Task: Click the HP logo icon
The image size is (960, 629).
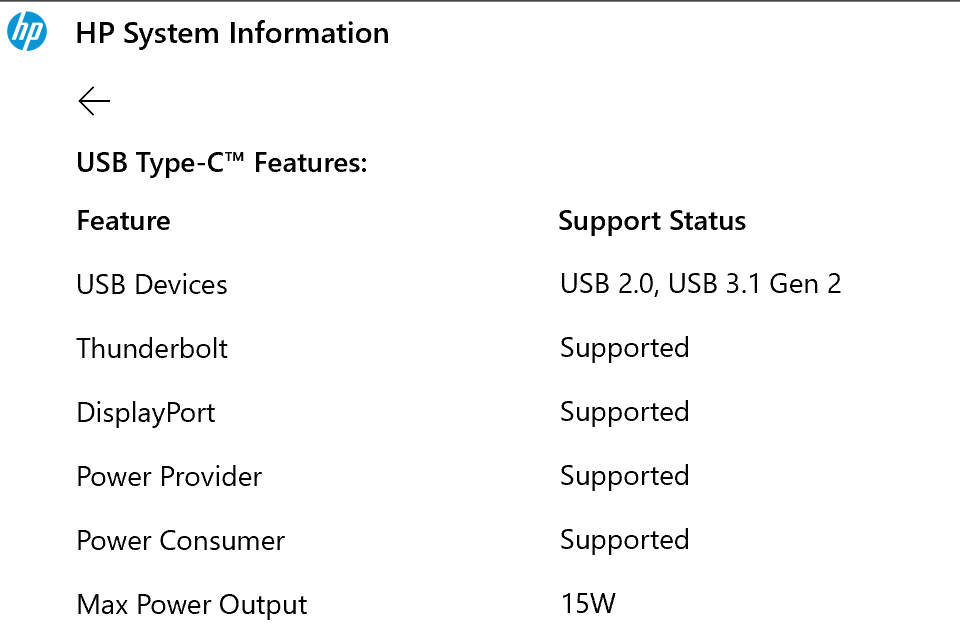Action: [29, 31]
